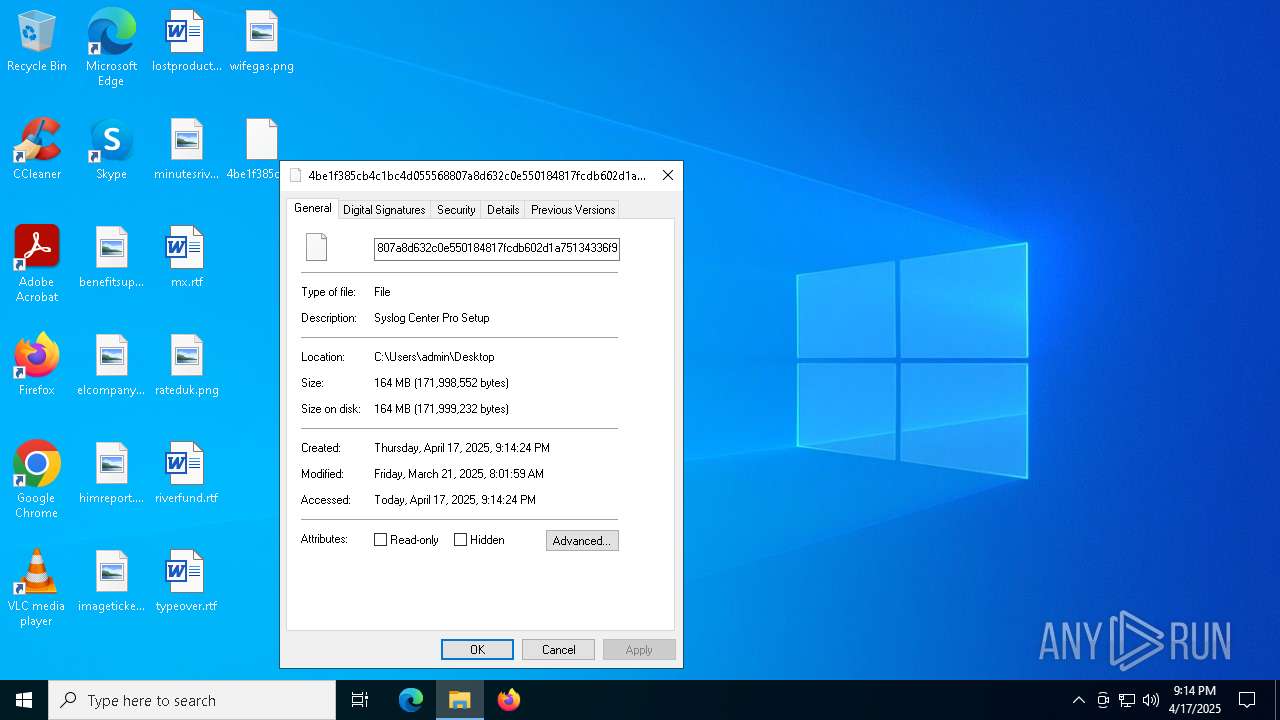Select the minutesriv image file icon
Viewport: 1280px width, 720px height.
tap(186, 150)
